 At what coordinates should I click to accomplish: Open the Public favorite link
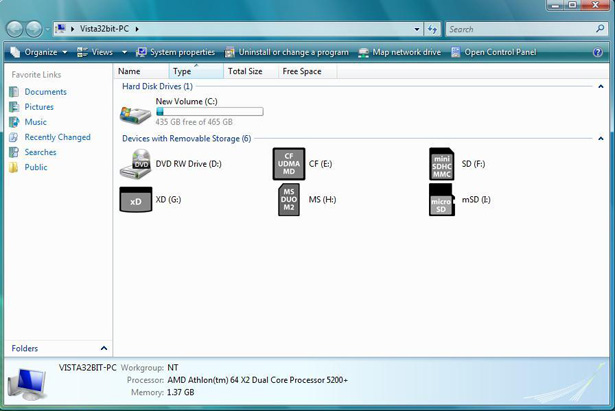coord(36,167)
